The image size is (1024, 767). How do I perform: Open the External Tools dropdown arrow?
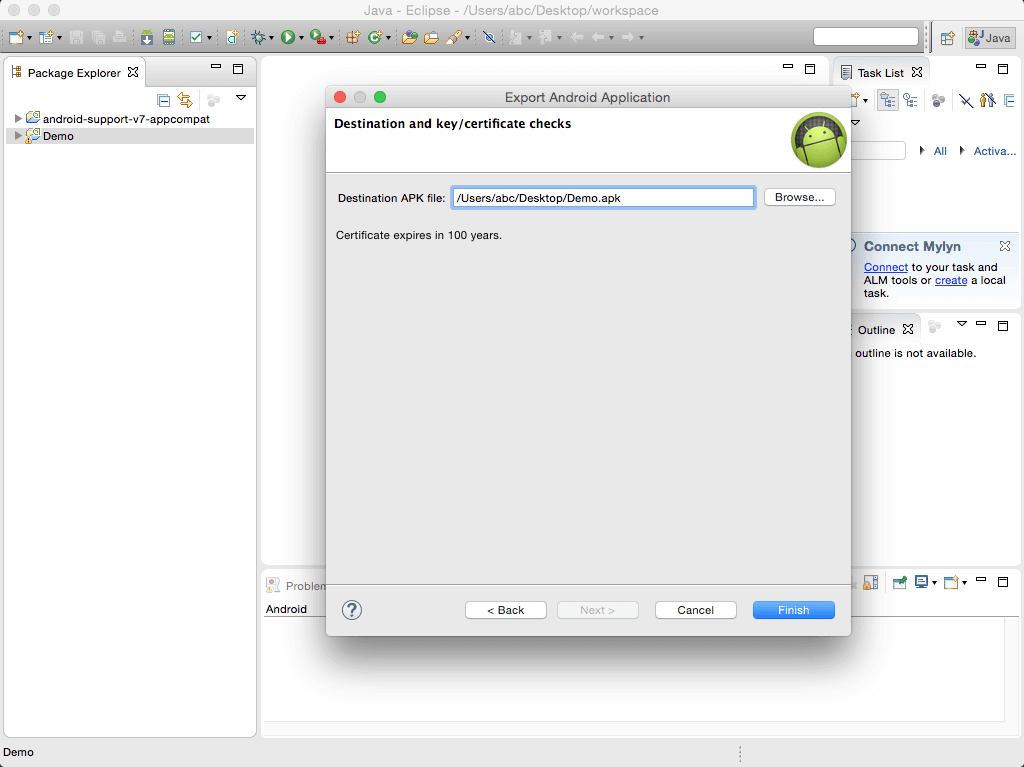coord(331,38)
